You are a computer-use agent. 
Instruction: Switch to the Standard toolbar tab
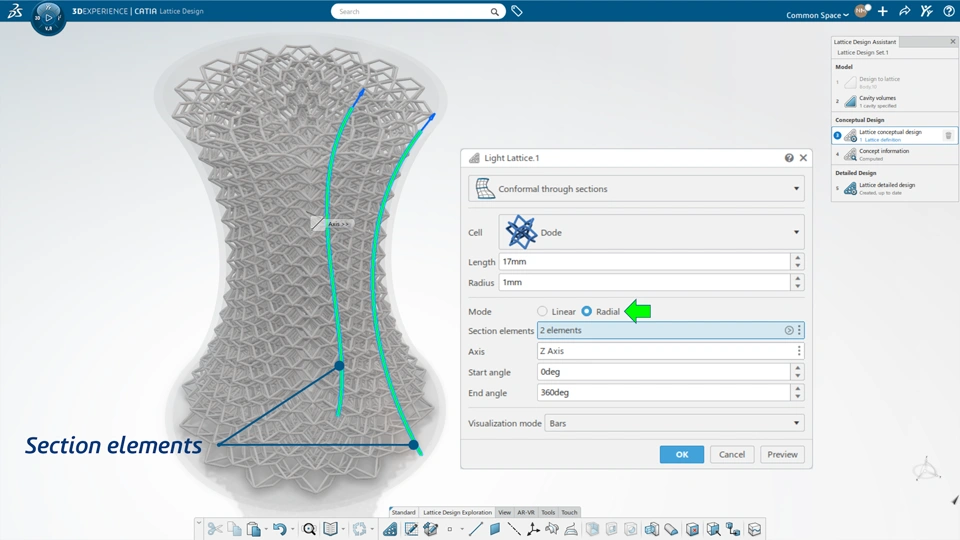pos(403,512)
